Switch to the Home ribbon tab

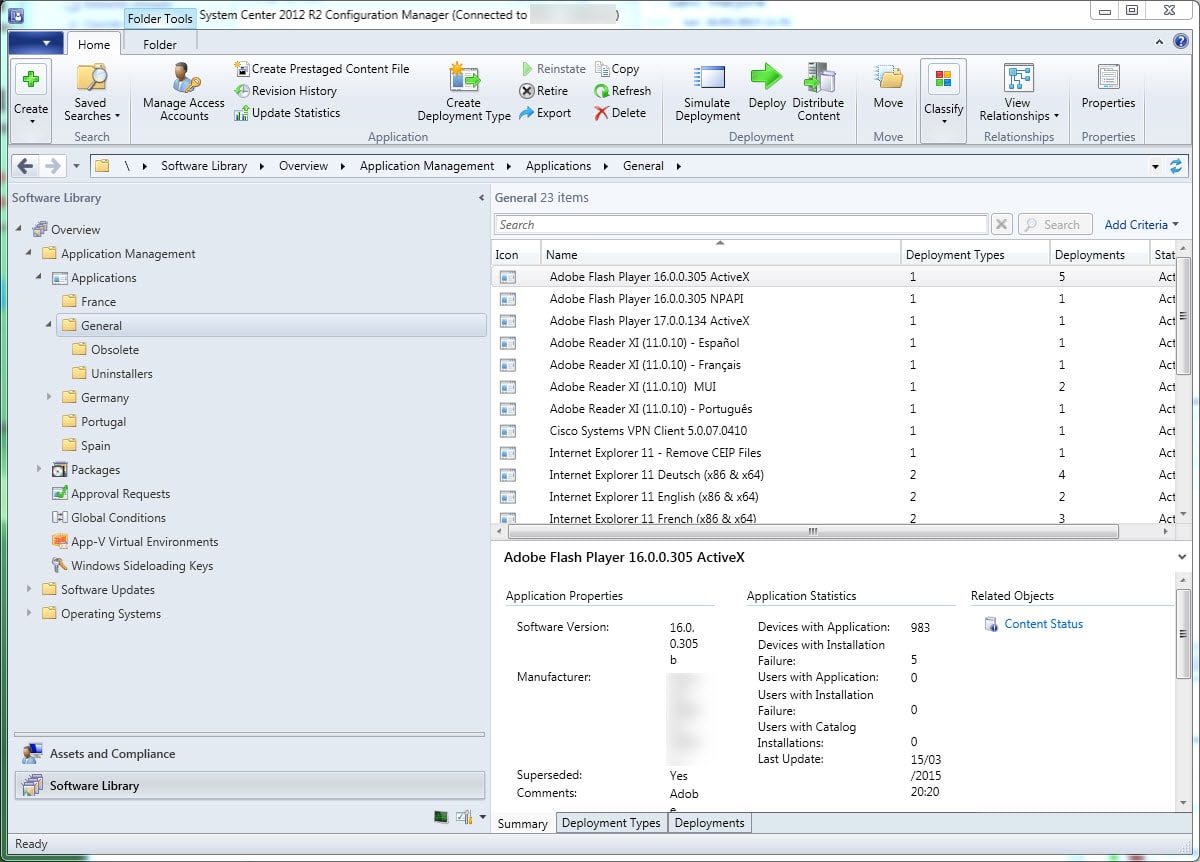tap(94, 44)
